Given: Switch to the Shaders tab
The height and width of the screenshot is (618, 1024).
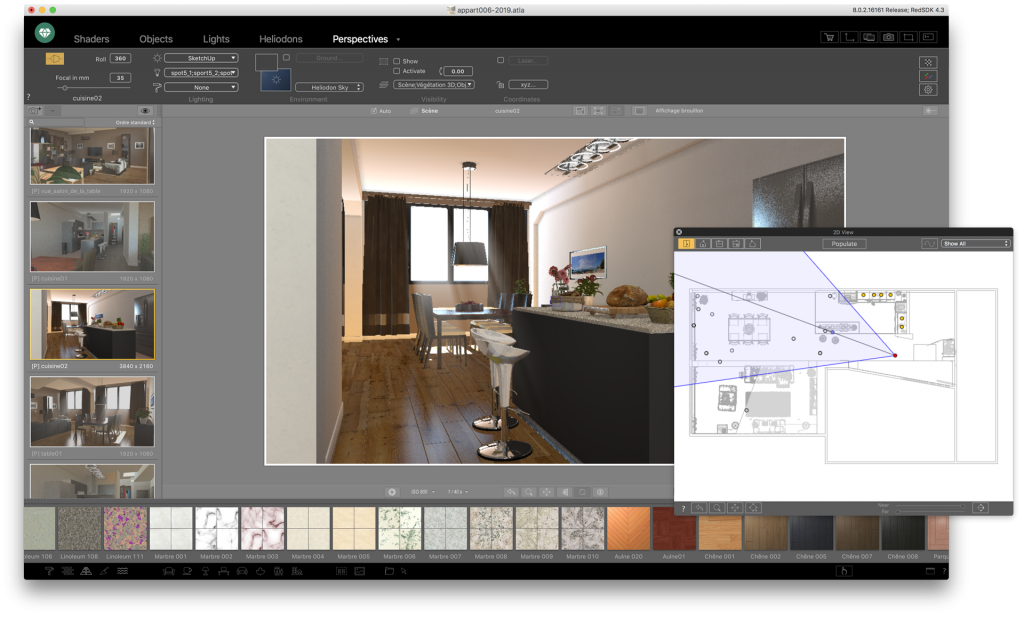Looking at the screenshot, I should pos(91,39).
